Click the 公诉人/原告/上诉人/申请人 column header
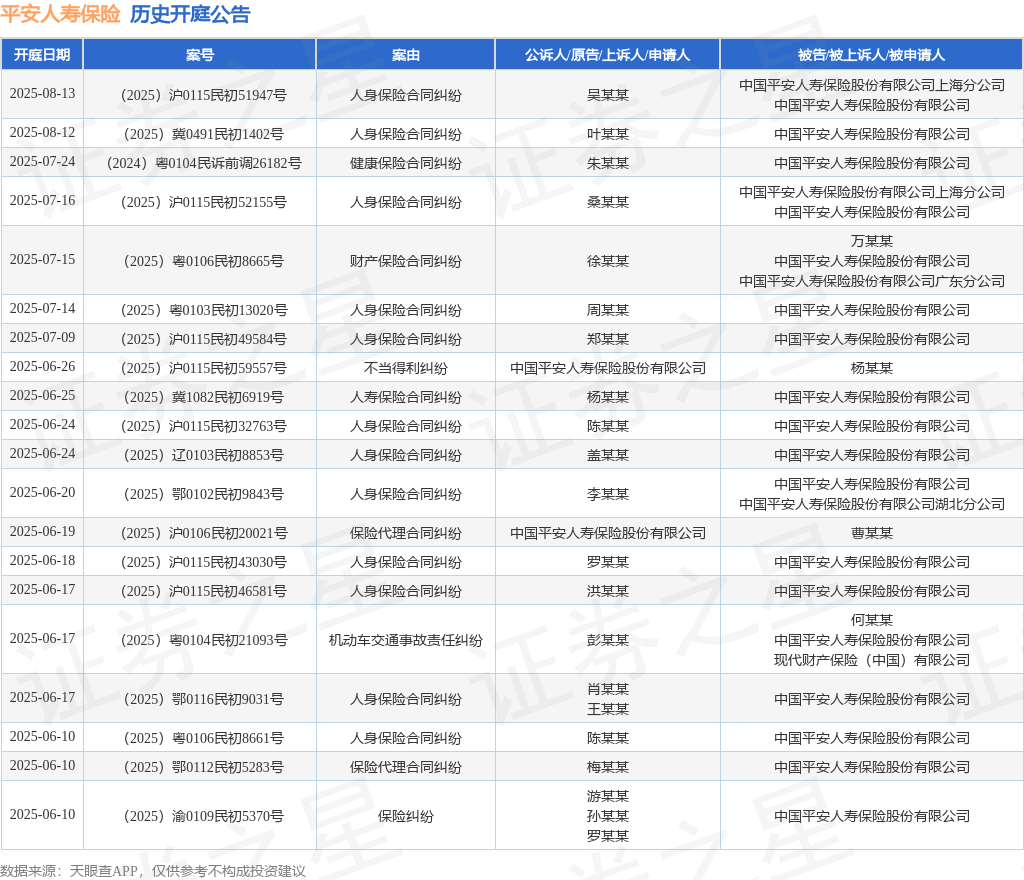 click(x=607, y=55)
